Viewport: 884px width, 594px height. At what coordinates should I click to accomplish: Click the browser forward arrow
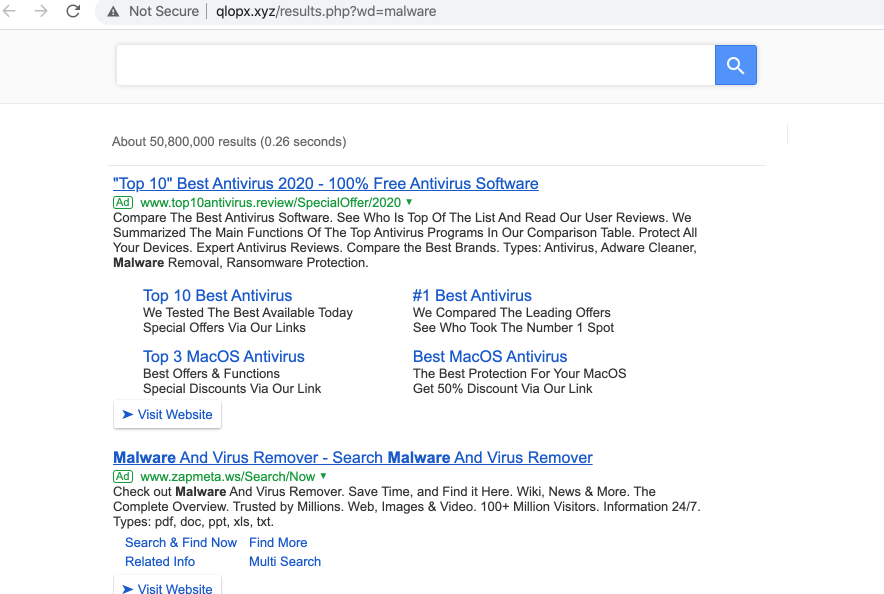click(41, 11)
